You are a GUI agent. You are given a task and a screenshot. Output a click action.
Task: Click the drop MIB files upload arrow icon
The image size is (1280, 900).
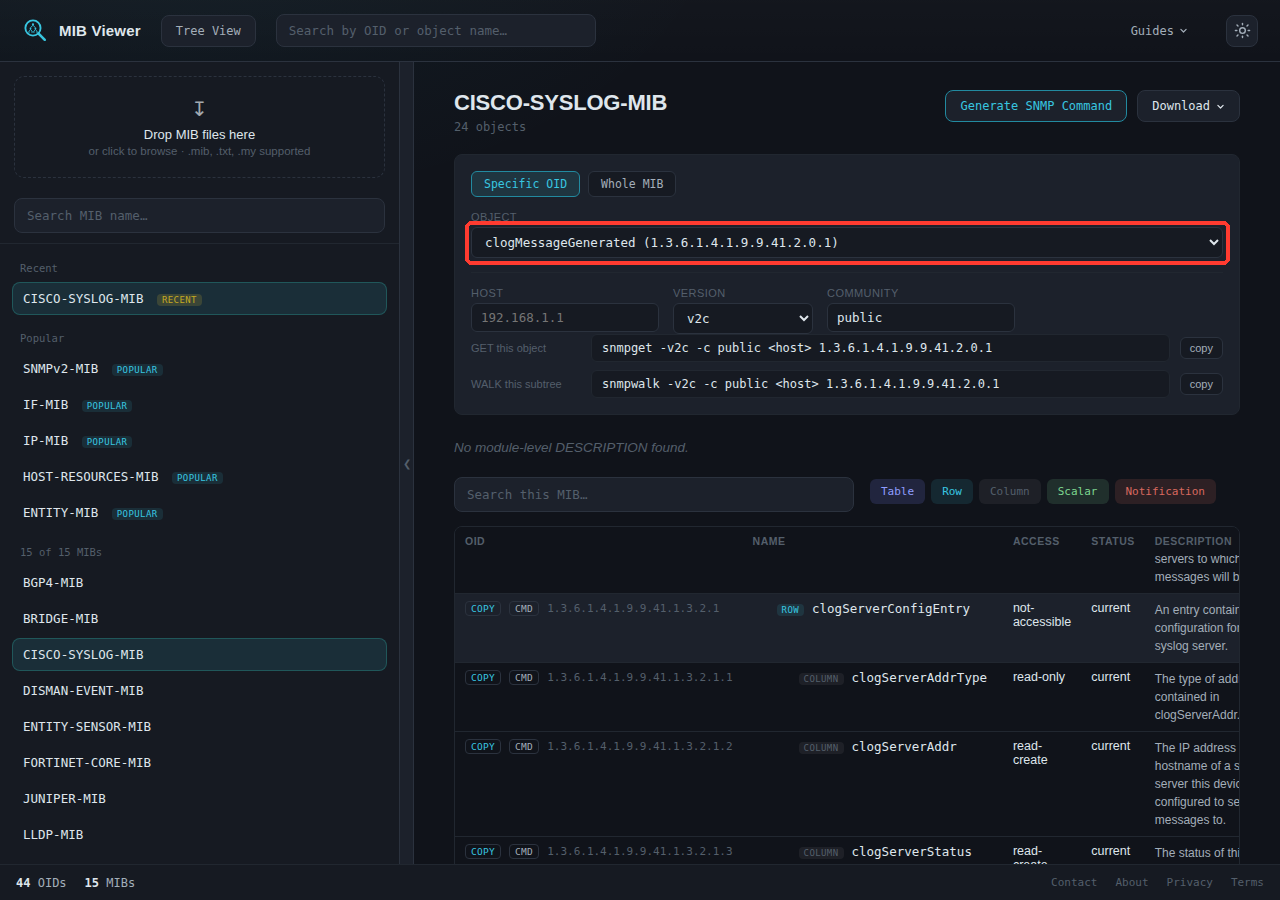pos(199,108)
